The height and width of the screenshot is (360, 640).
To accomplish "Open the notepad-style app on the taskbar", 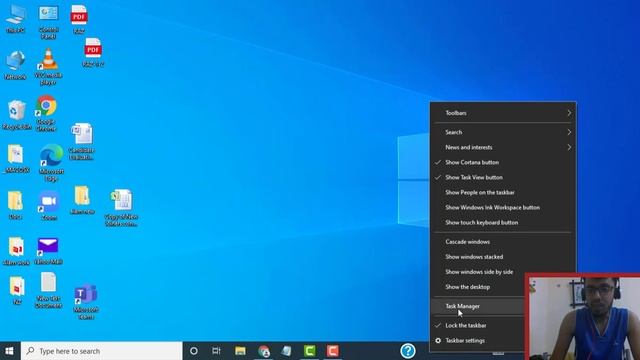I will (x=287, y=351).
